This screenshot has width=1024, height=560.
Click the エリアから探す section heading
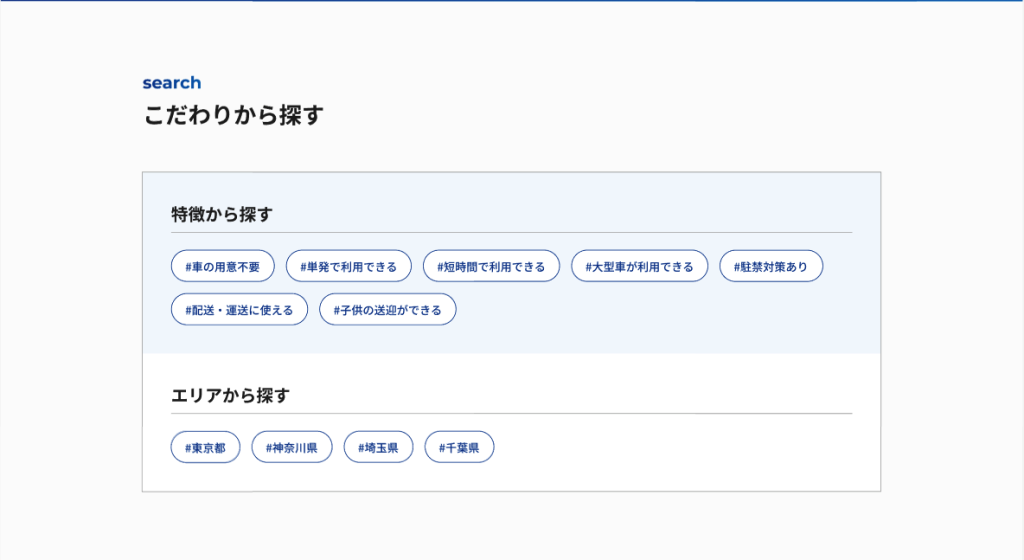pos(230,396)
